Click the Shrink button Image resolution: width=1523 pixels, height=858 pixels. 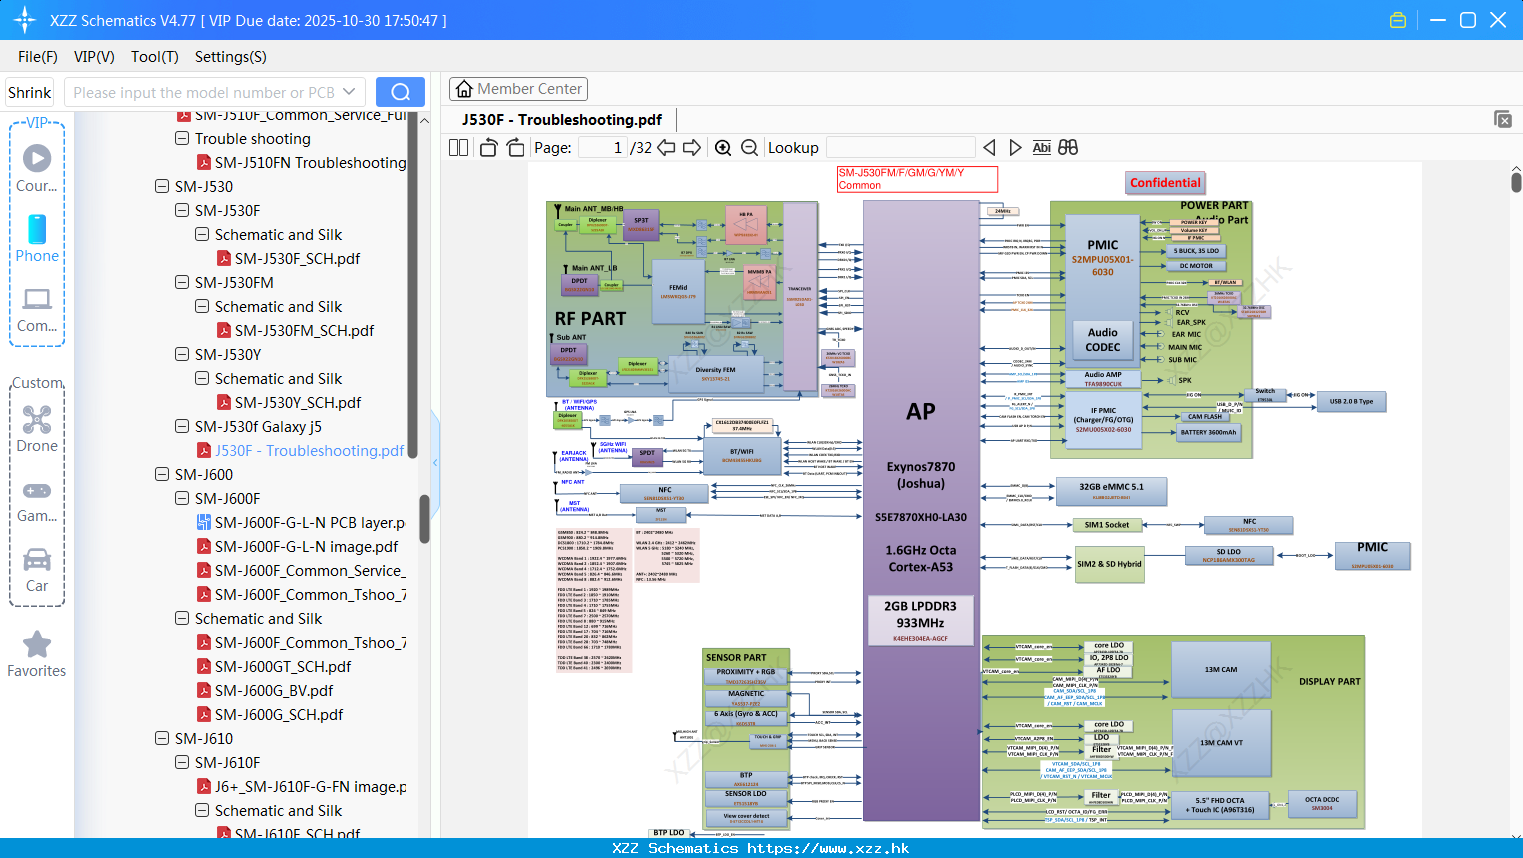[x=30, y=92]
